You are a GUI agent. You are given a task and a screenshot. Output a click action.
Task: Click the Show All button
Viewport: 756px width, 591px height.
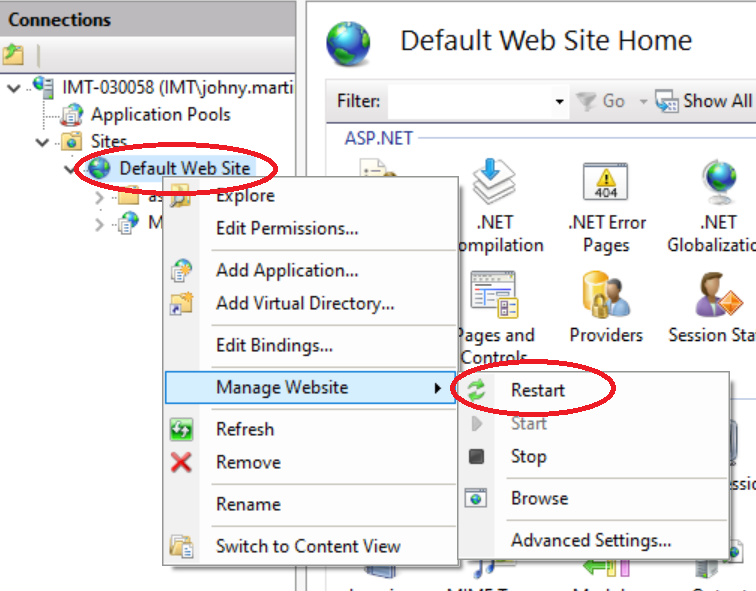click(x=704, y=101)
